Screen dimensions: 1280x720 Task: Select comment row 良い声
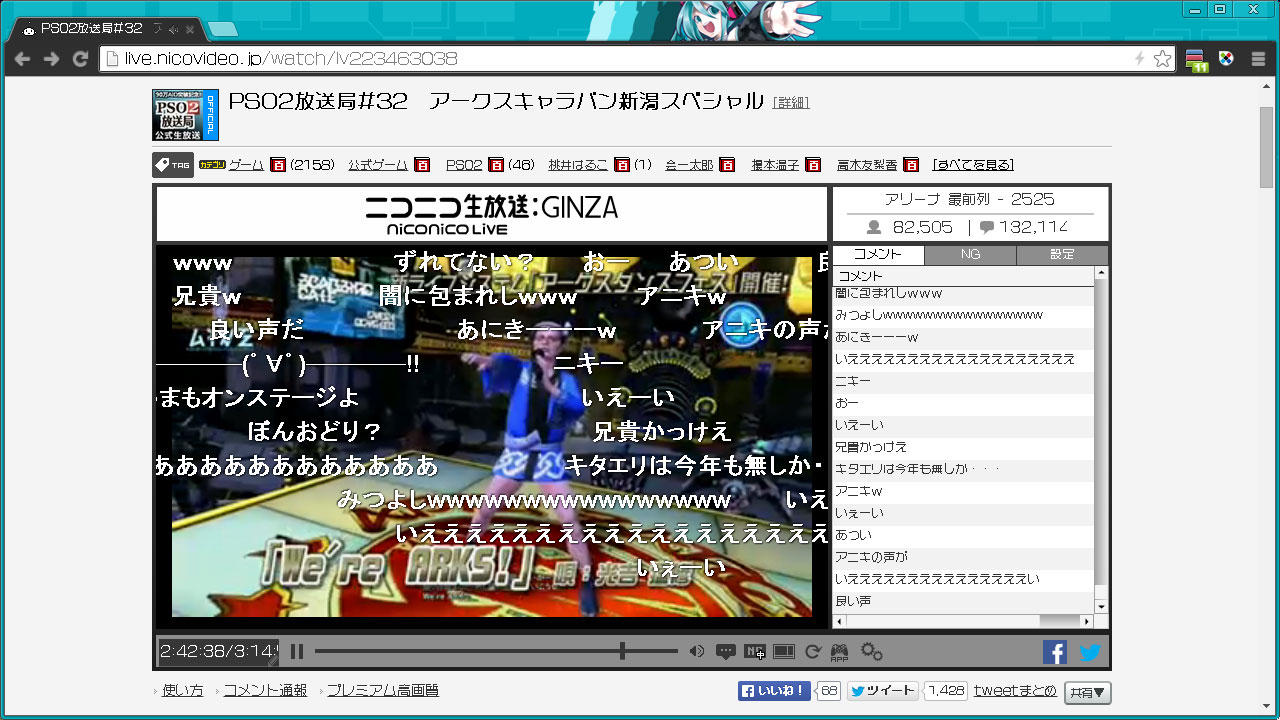(964, 601)
